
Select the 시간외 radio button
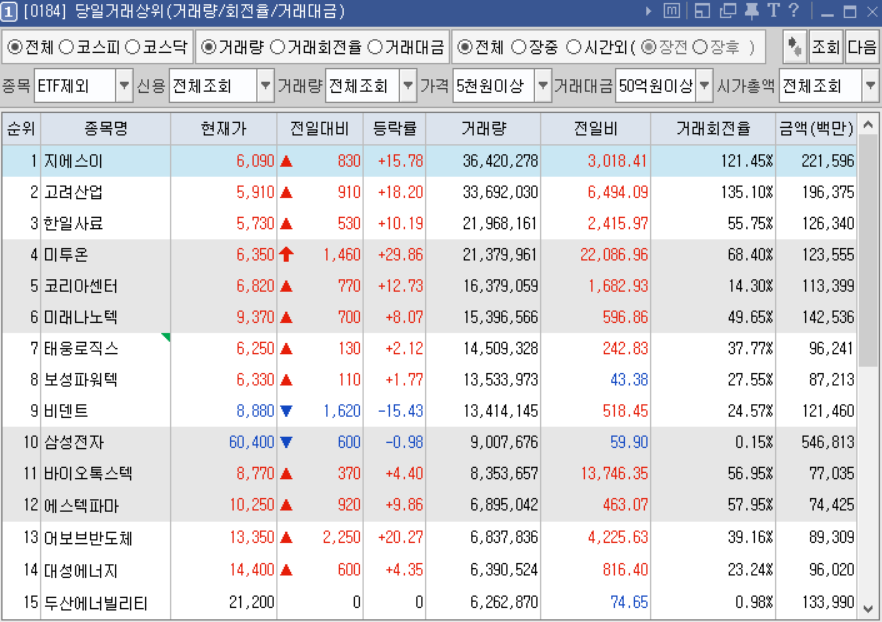point(573,47)
